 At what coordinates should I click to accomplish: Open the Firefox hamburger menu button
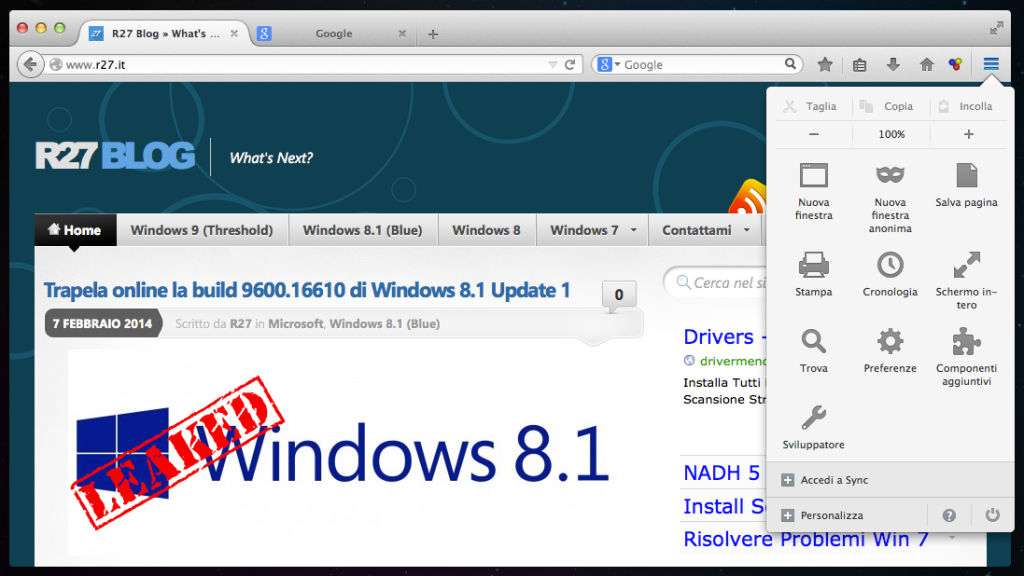pyautogui.click(x=991, y=64)
